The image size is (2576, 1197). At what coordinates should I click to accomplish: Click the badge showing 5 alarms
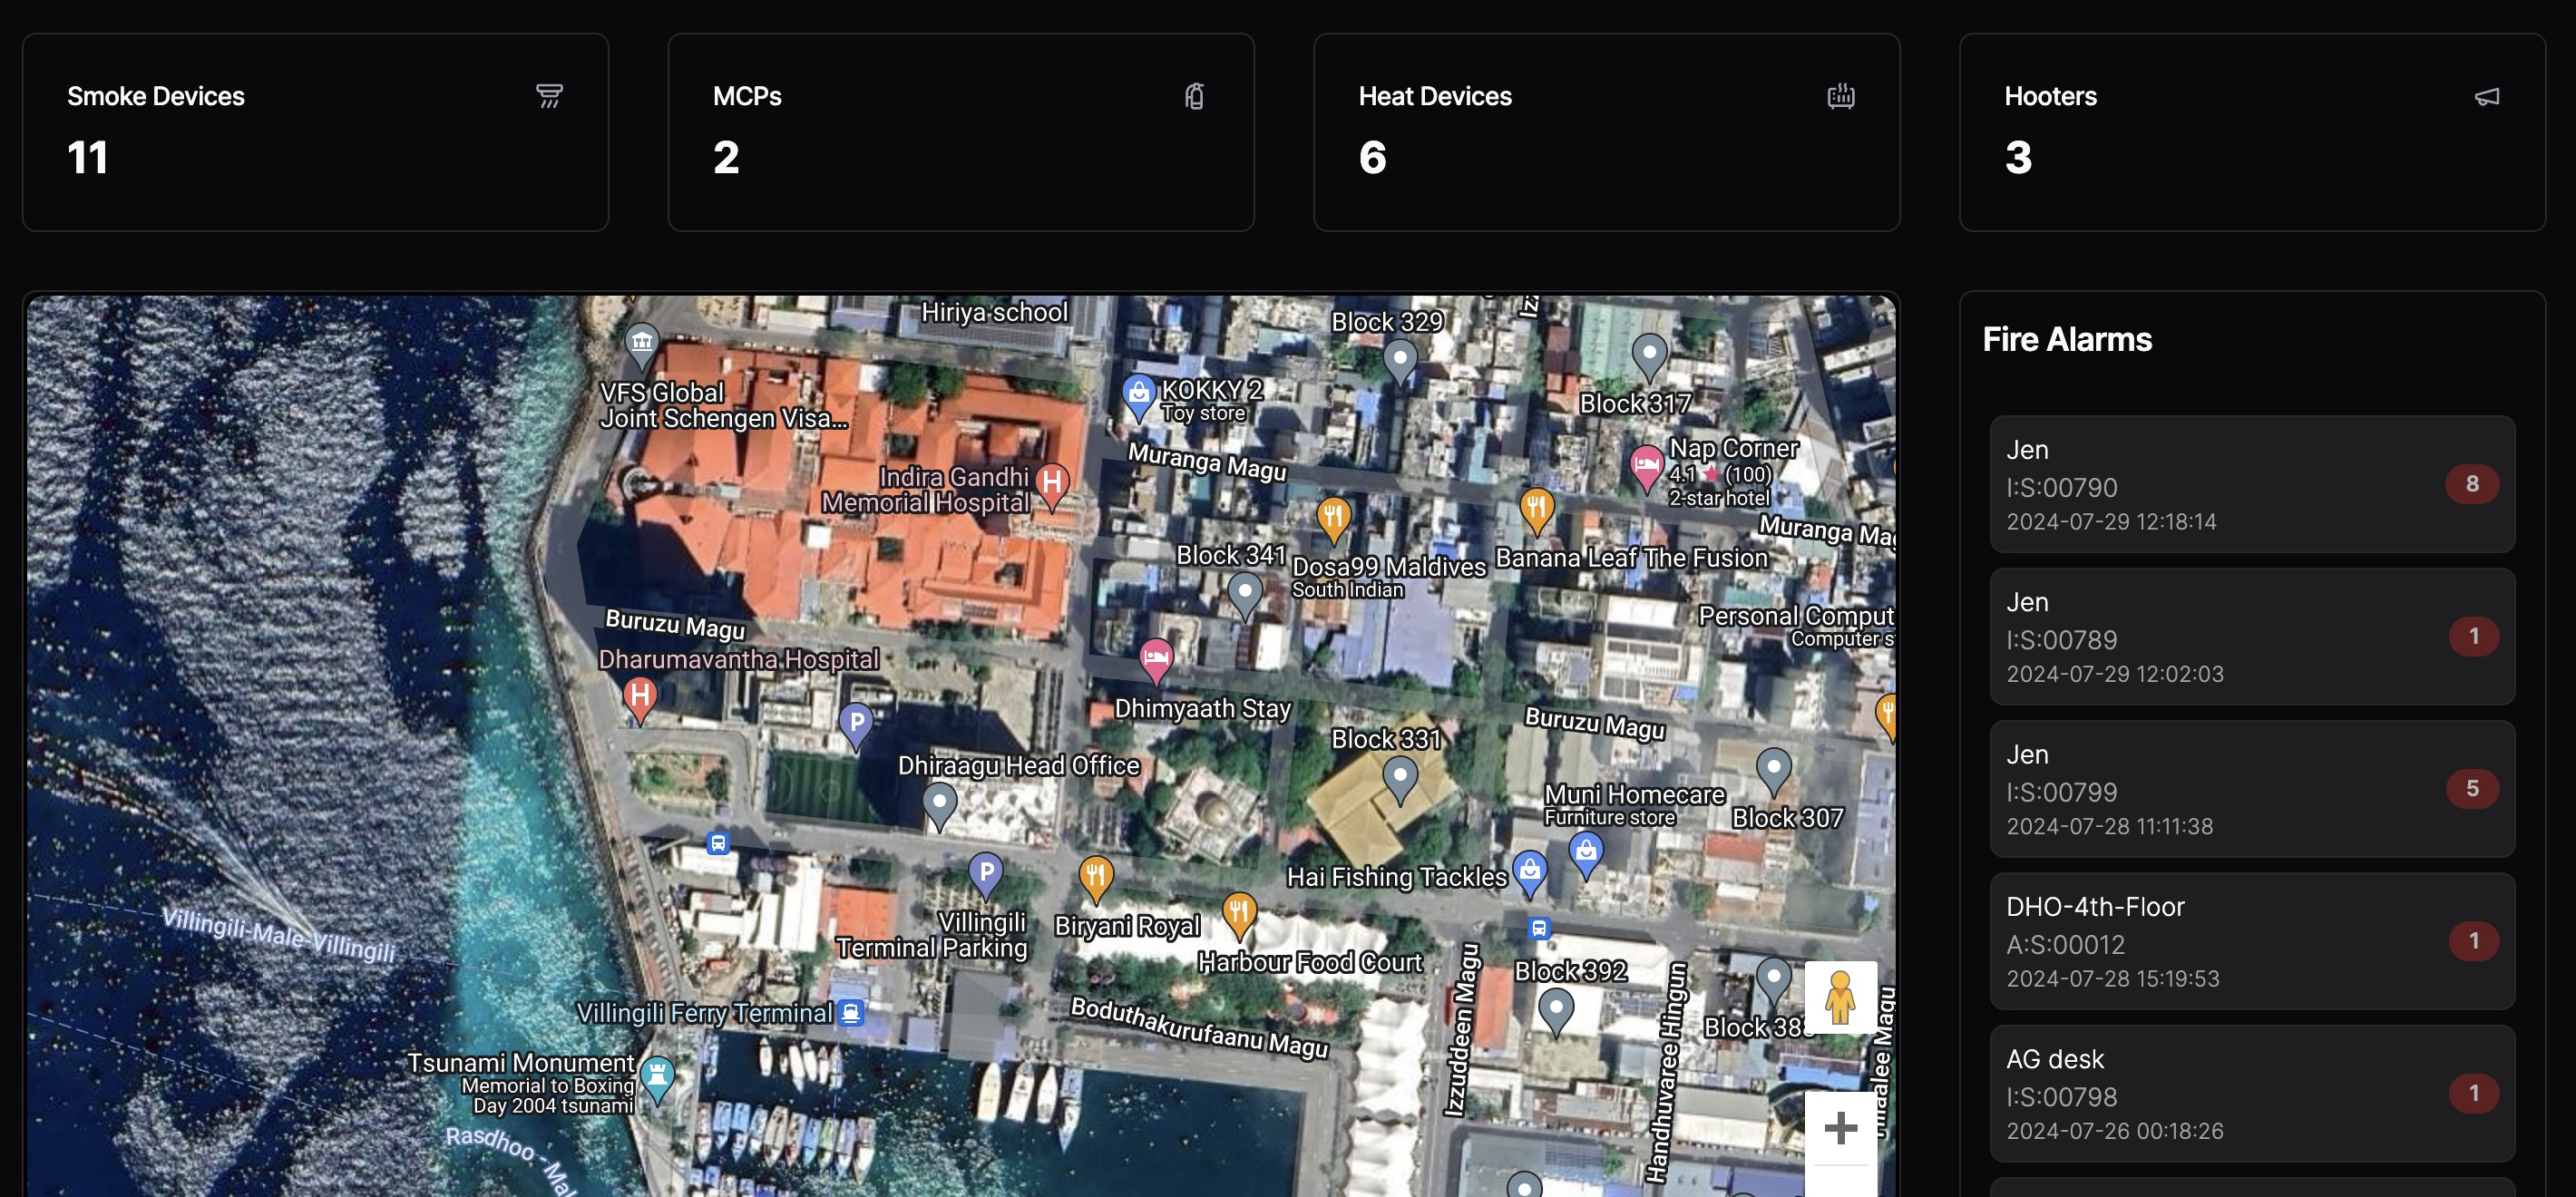click(x=2471, y=789)
